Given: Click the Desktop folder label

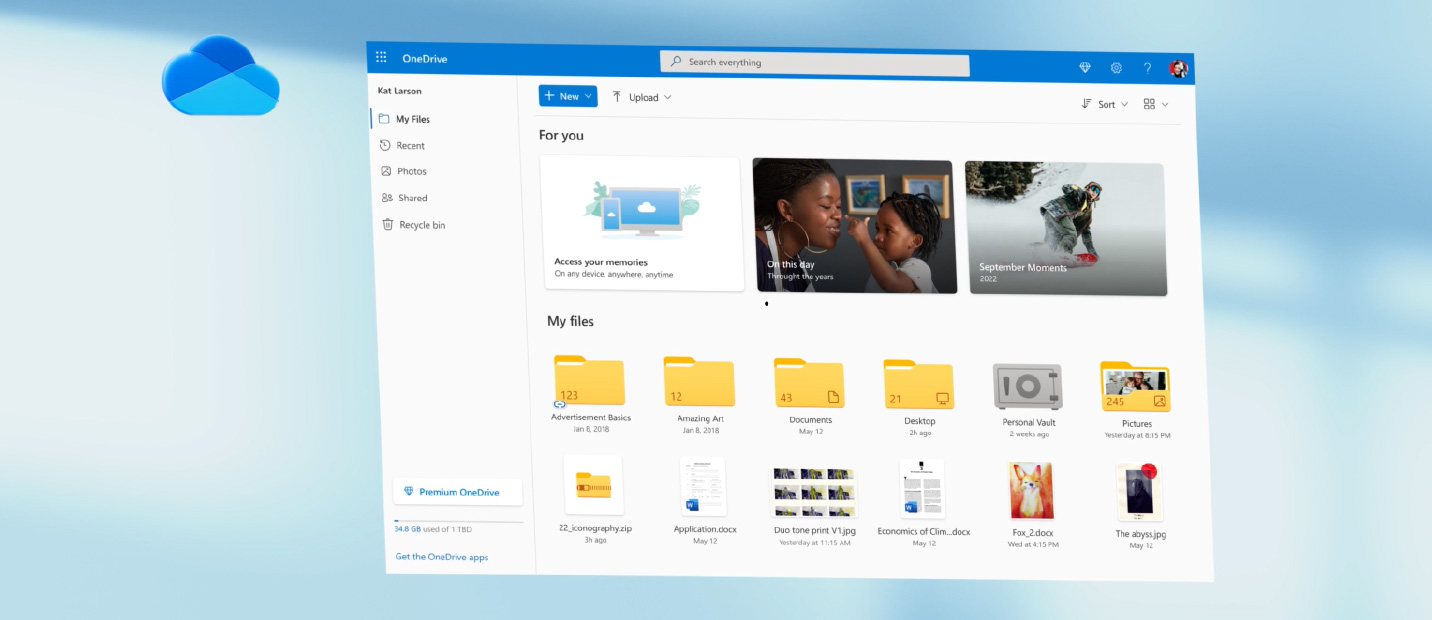Looking at the screenshot, I should click(x=920, y=421).
